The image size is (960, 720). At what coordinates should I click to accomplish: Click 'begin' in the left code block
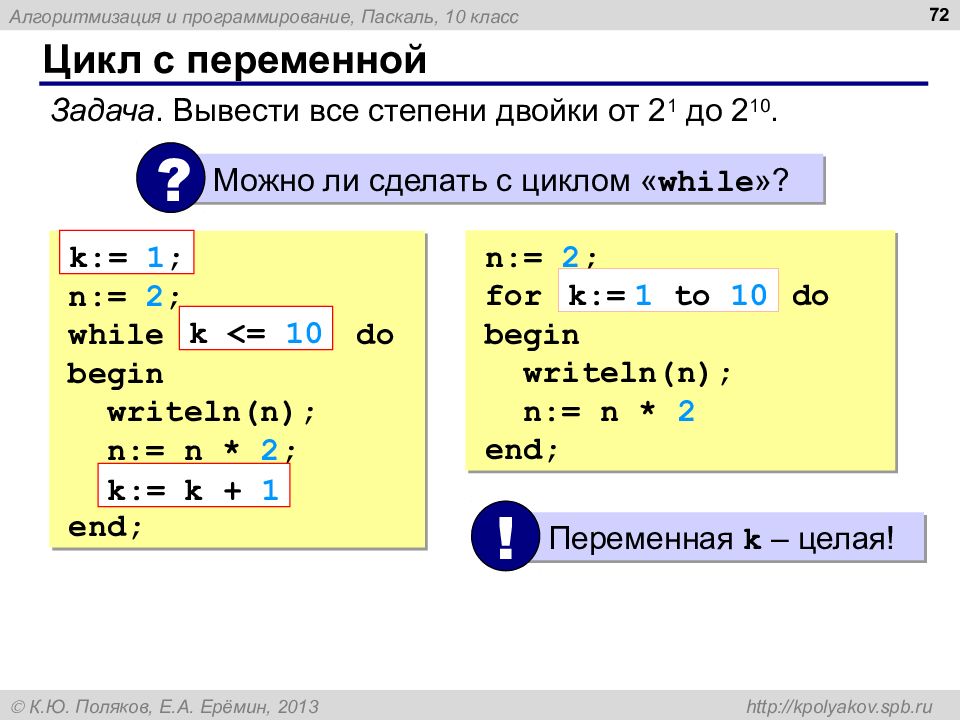pos(115,374)
